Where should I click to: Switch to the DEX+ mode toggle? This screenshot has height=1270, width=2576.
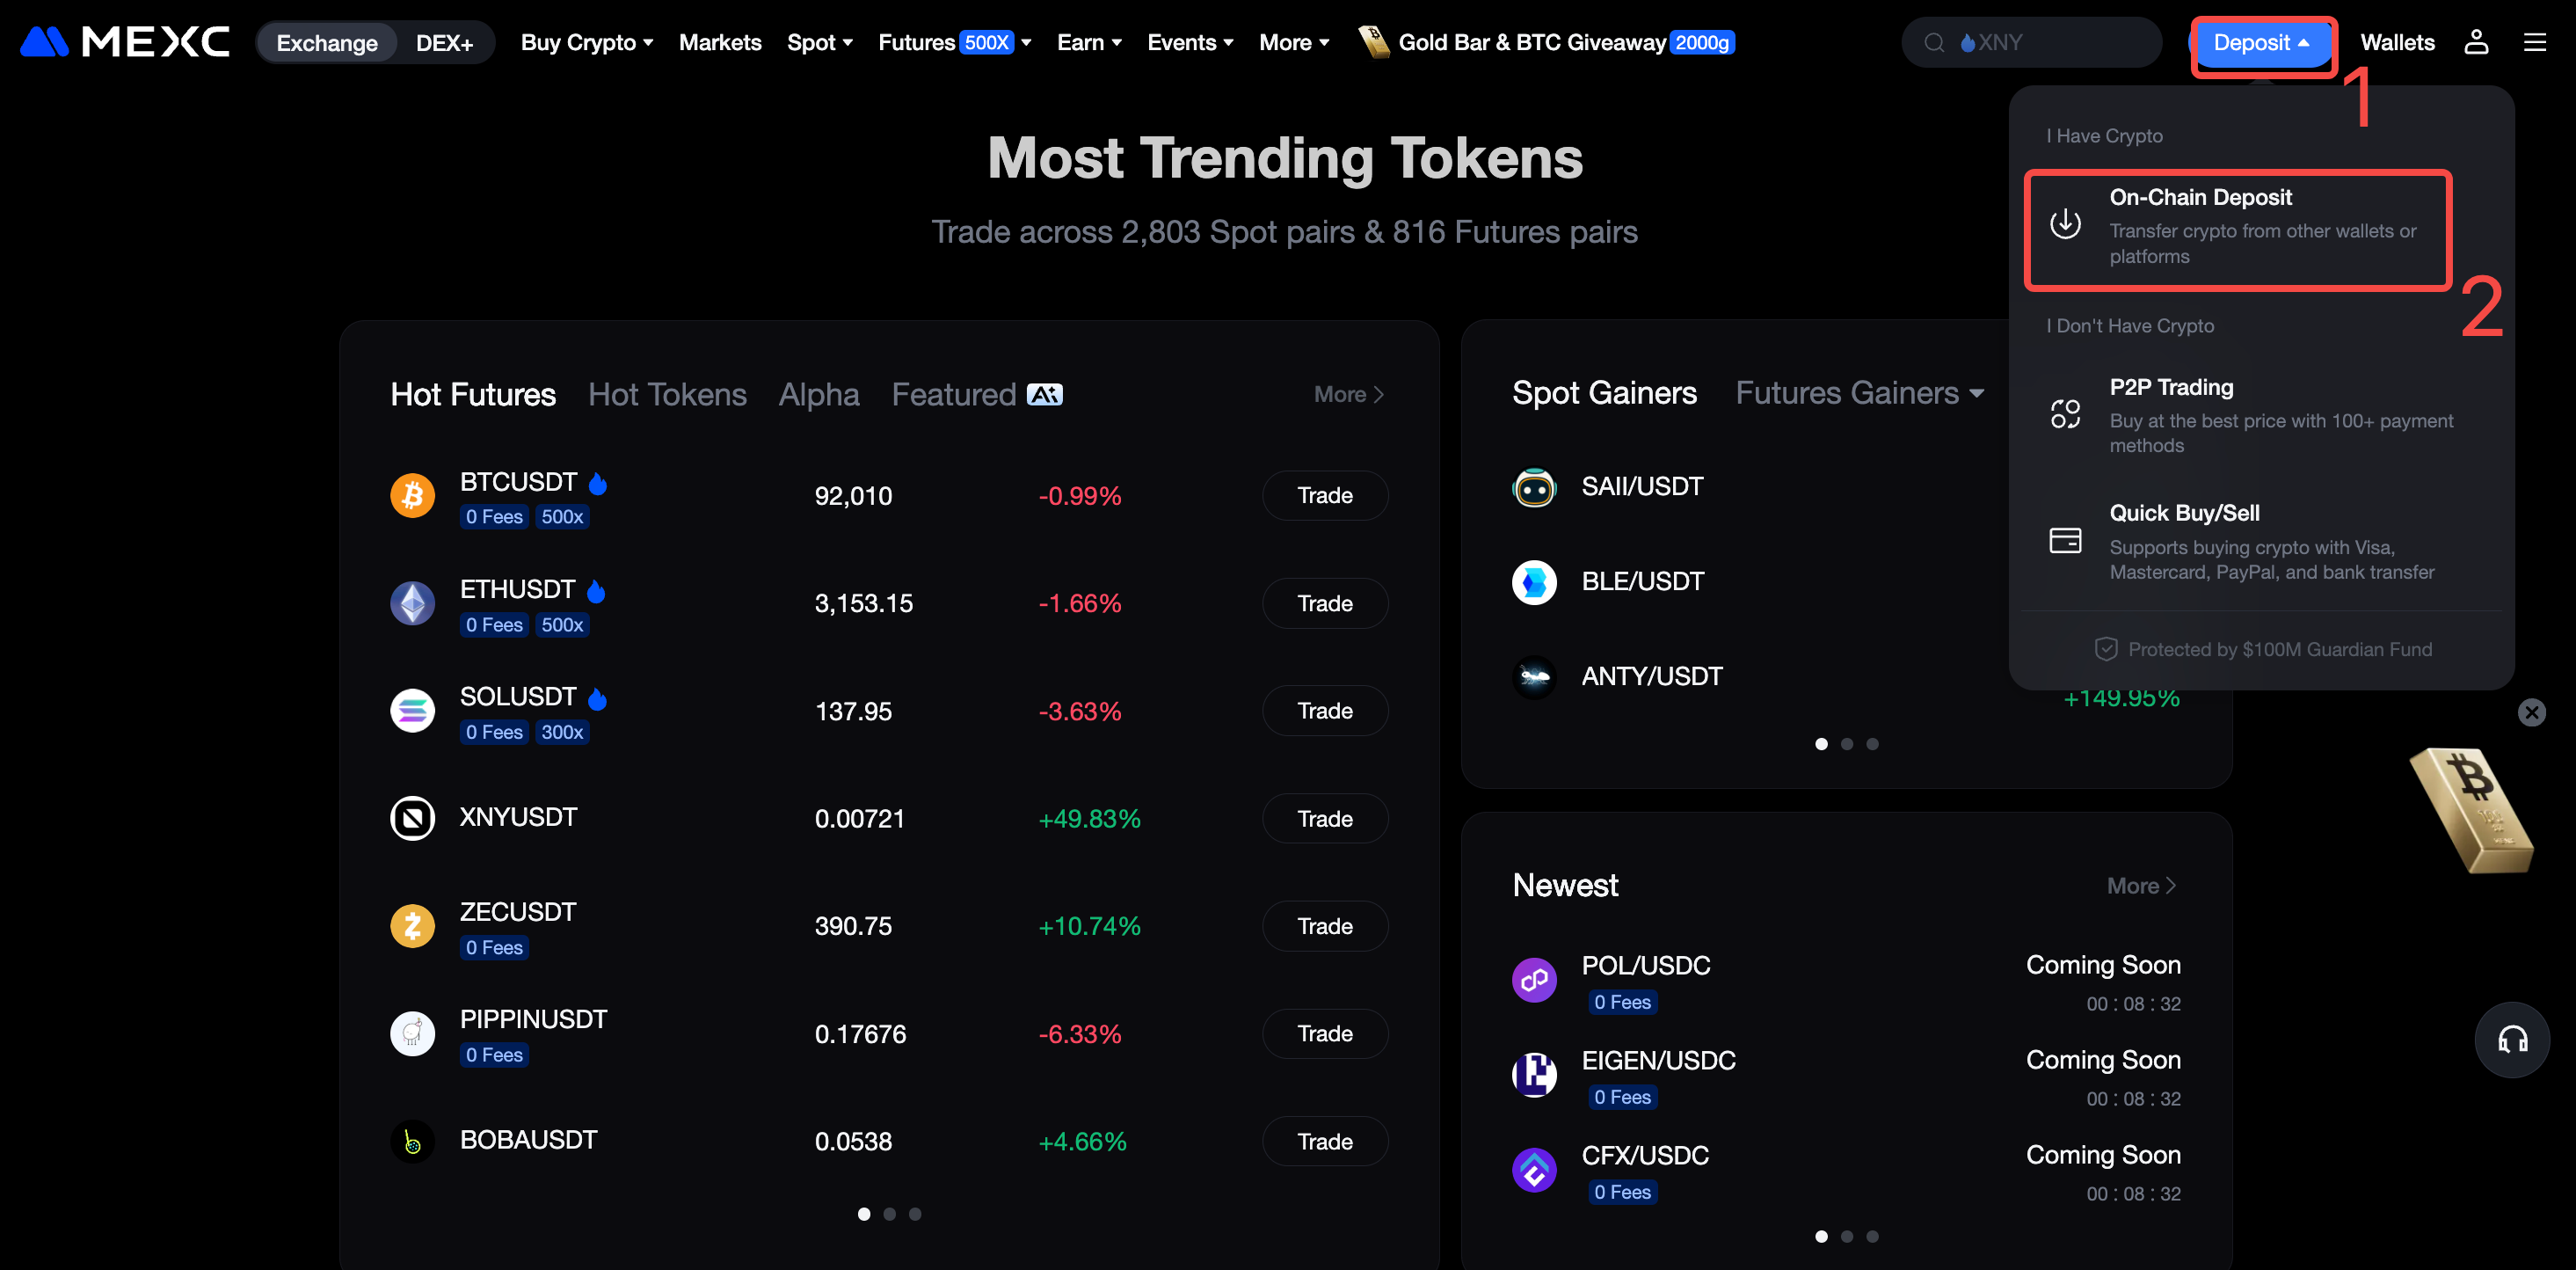[444, 43]
